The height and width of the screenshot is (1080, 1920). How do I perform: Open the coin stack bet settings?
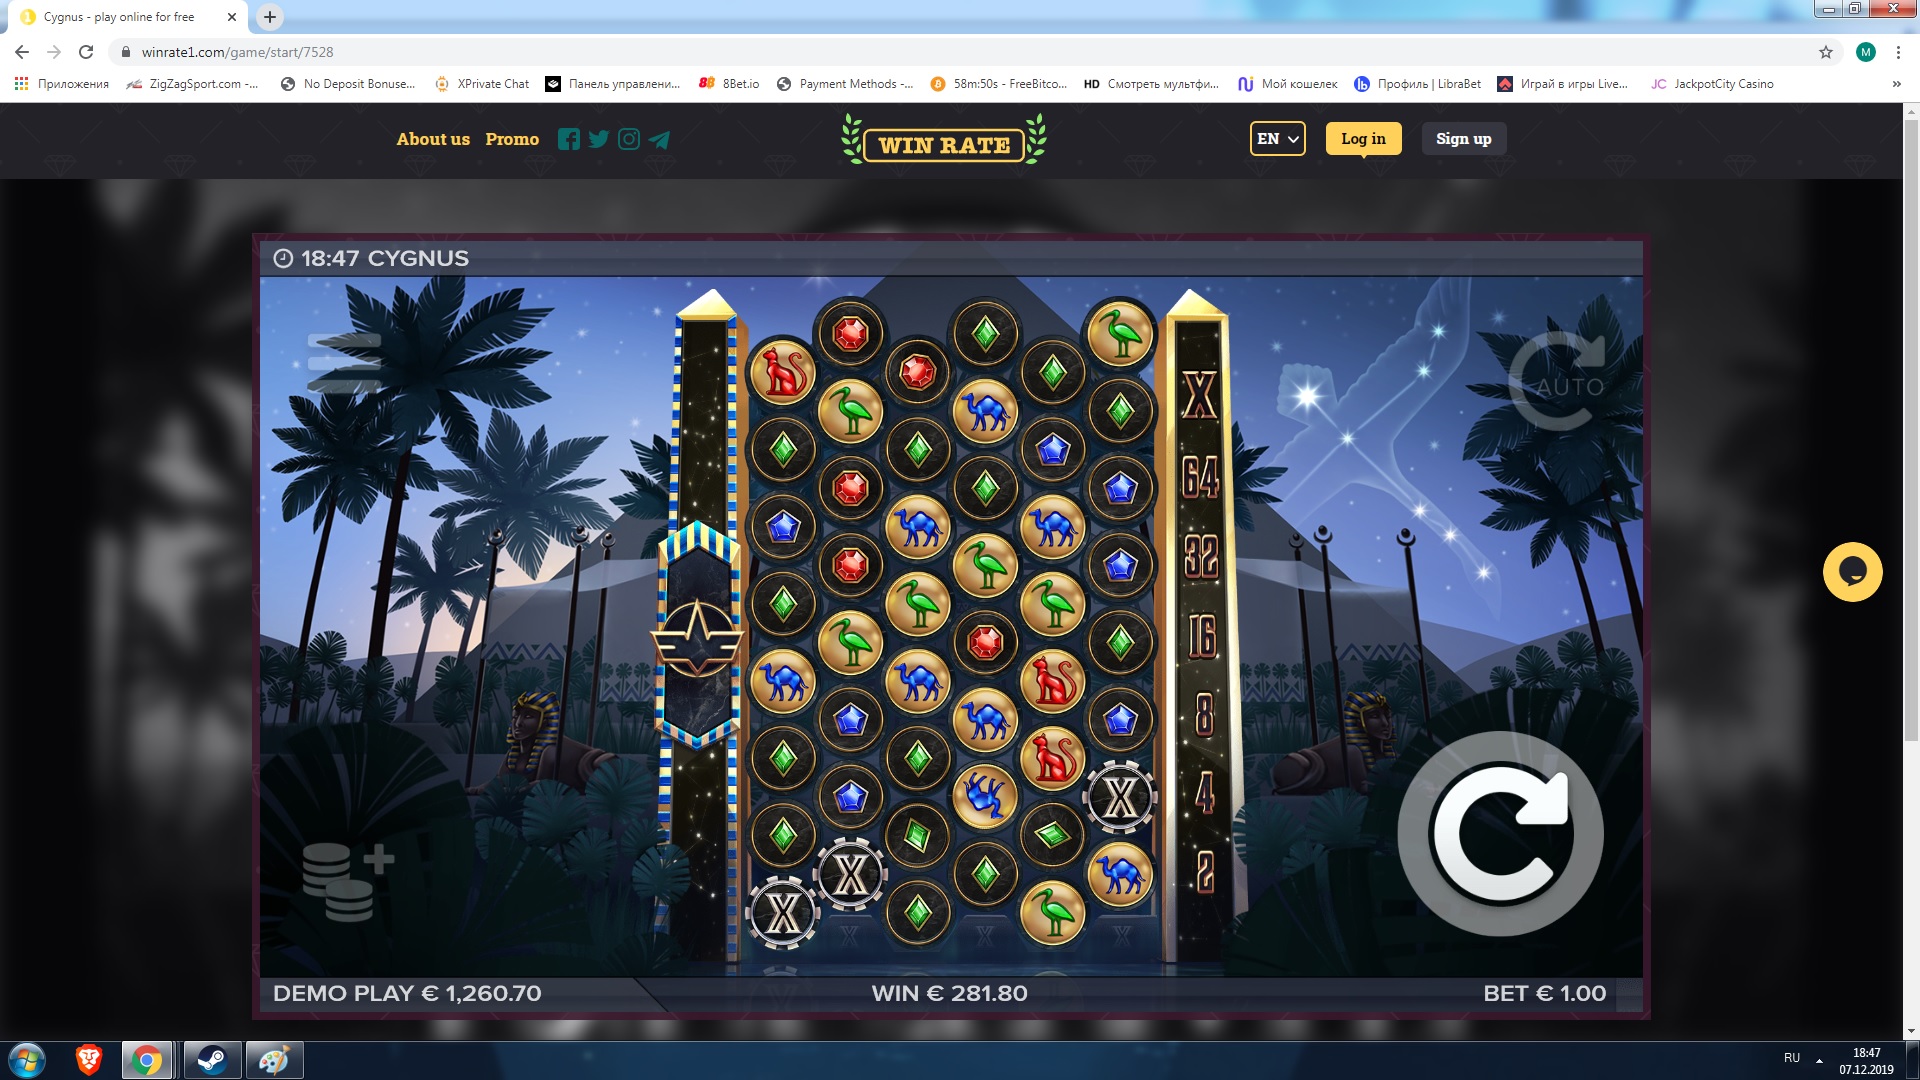pyautogui.click(x=346, y=881)
